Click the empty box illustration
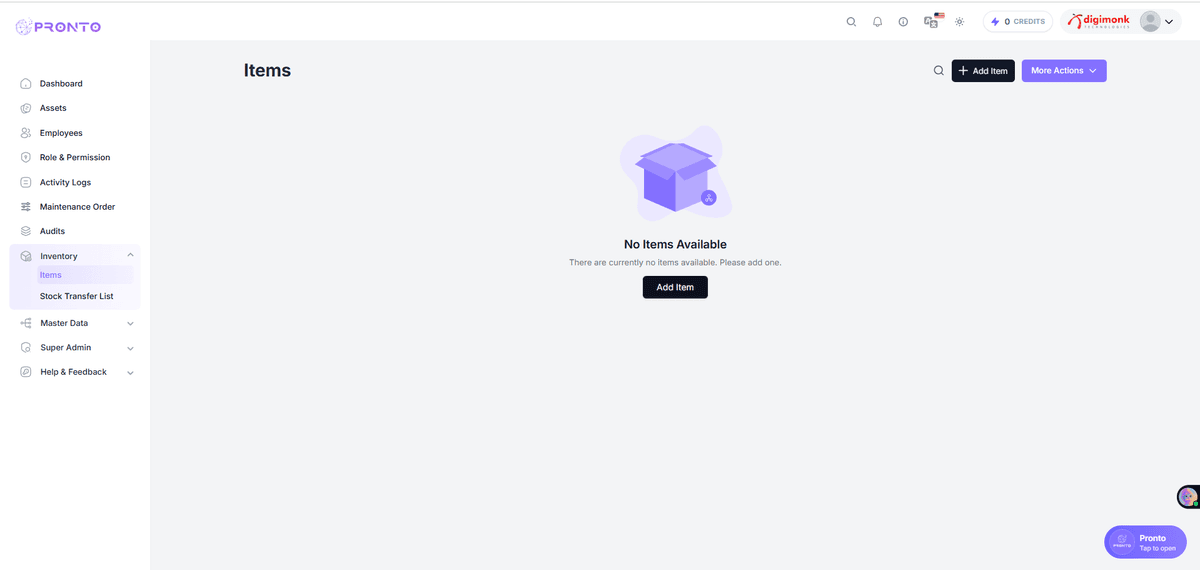1200x570 pixels. click(x=676, y=174)
